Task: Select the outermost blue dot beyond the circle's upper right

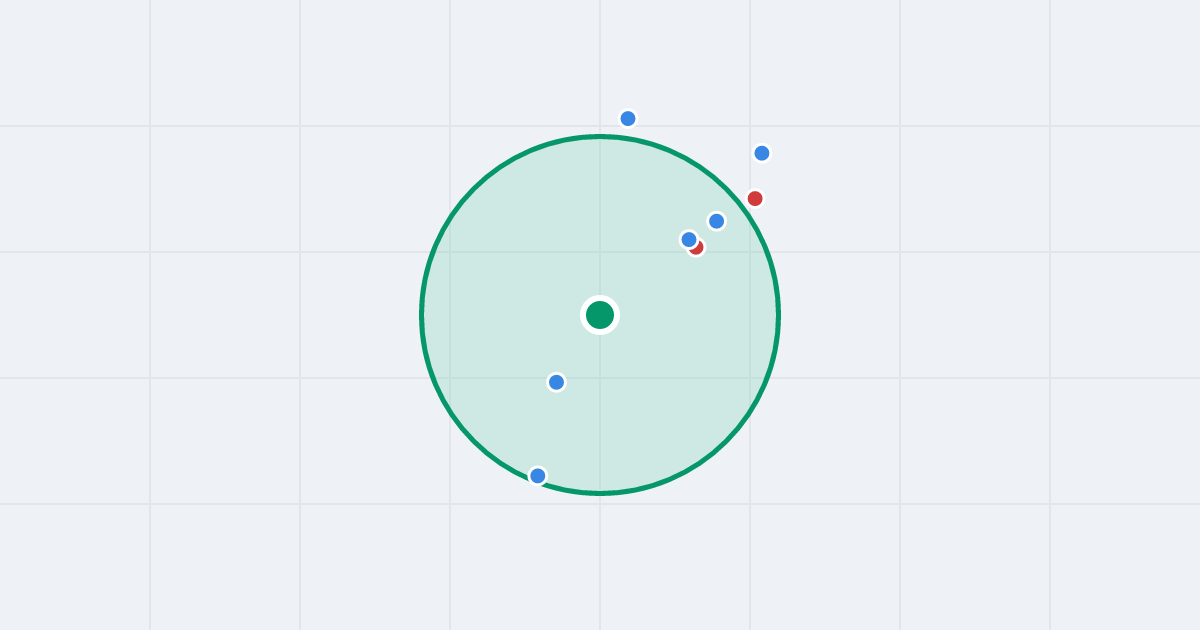Action: pyautogui.click(x=762, y=153)
